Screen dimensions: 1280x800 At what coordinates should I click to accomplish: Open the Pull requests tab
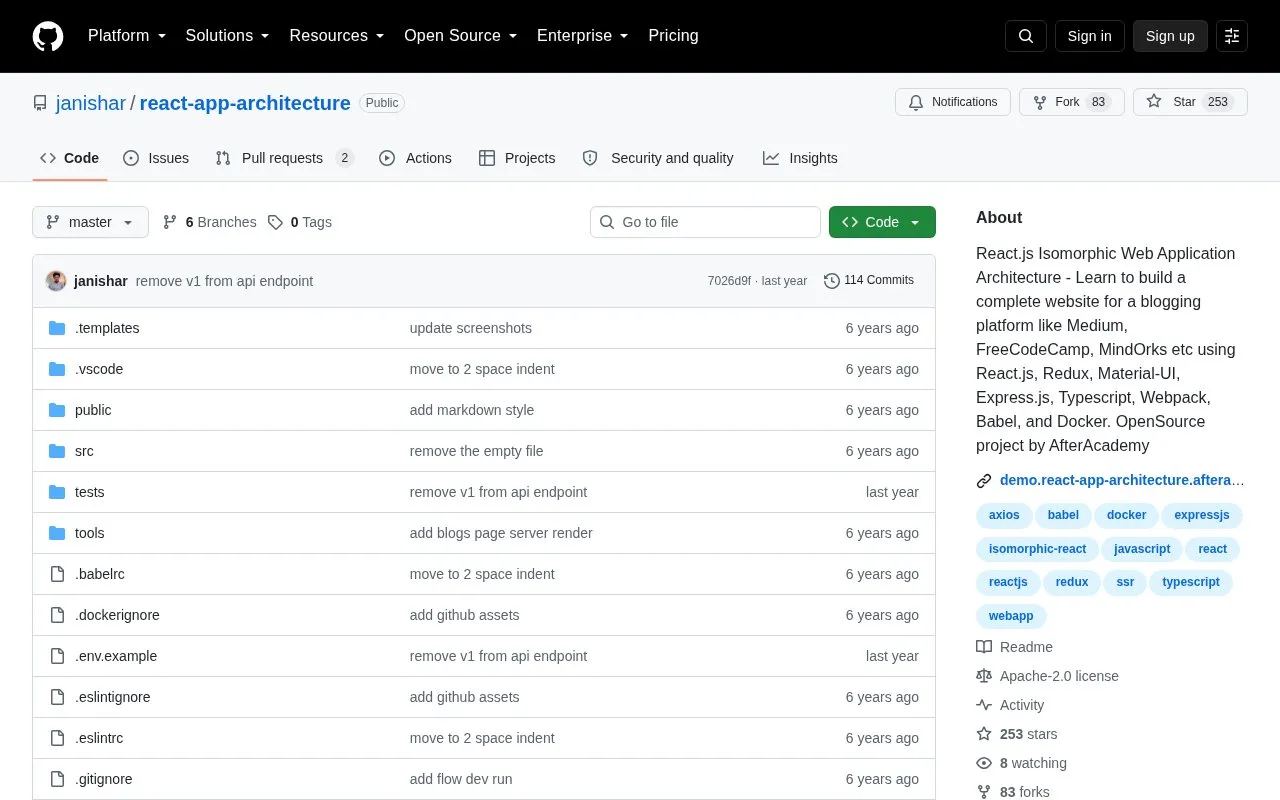coord(285,158)
